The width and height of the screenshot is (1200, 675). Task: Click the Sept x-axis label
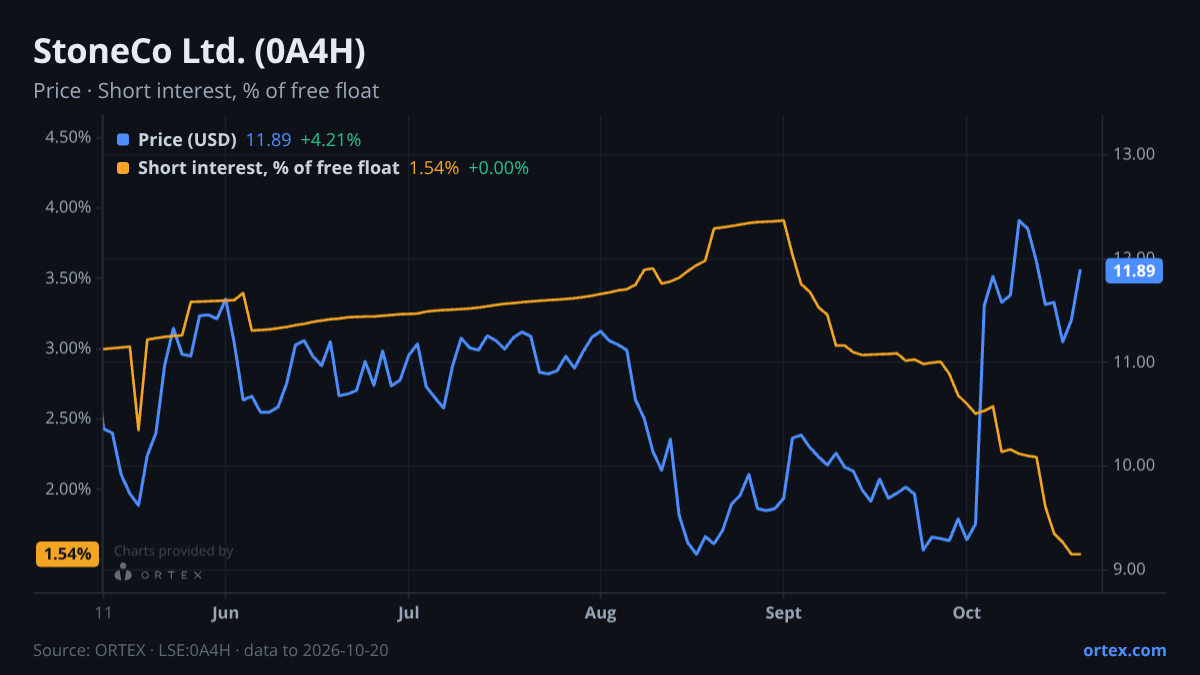pos(783,613)
